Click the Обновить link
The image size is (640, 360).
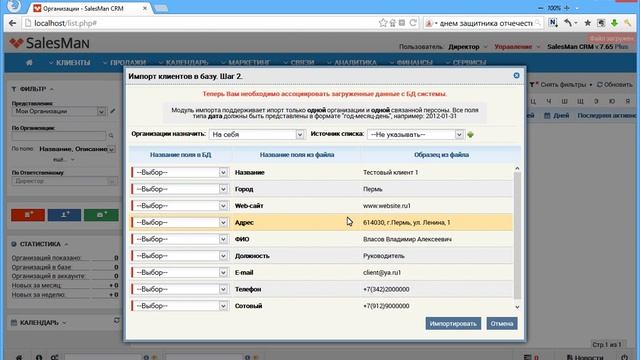coord(615,84)
